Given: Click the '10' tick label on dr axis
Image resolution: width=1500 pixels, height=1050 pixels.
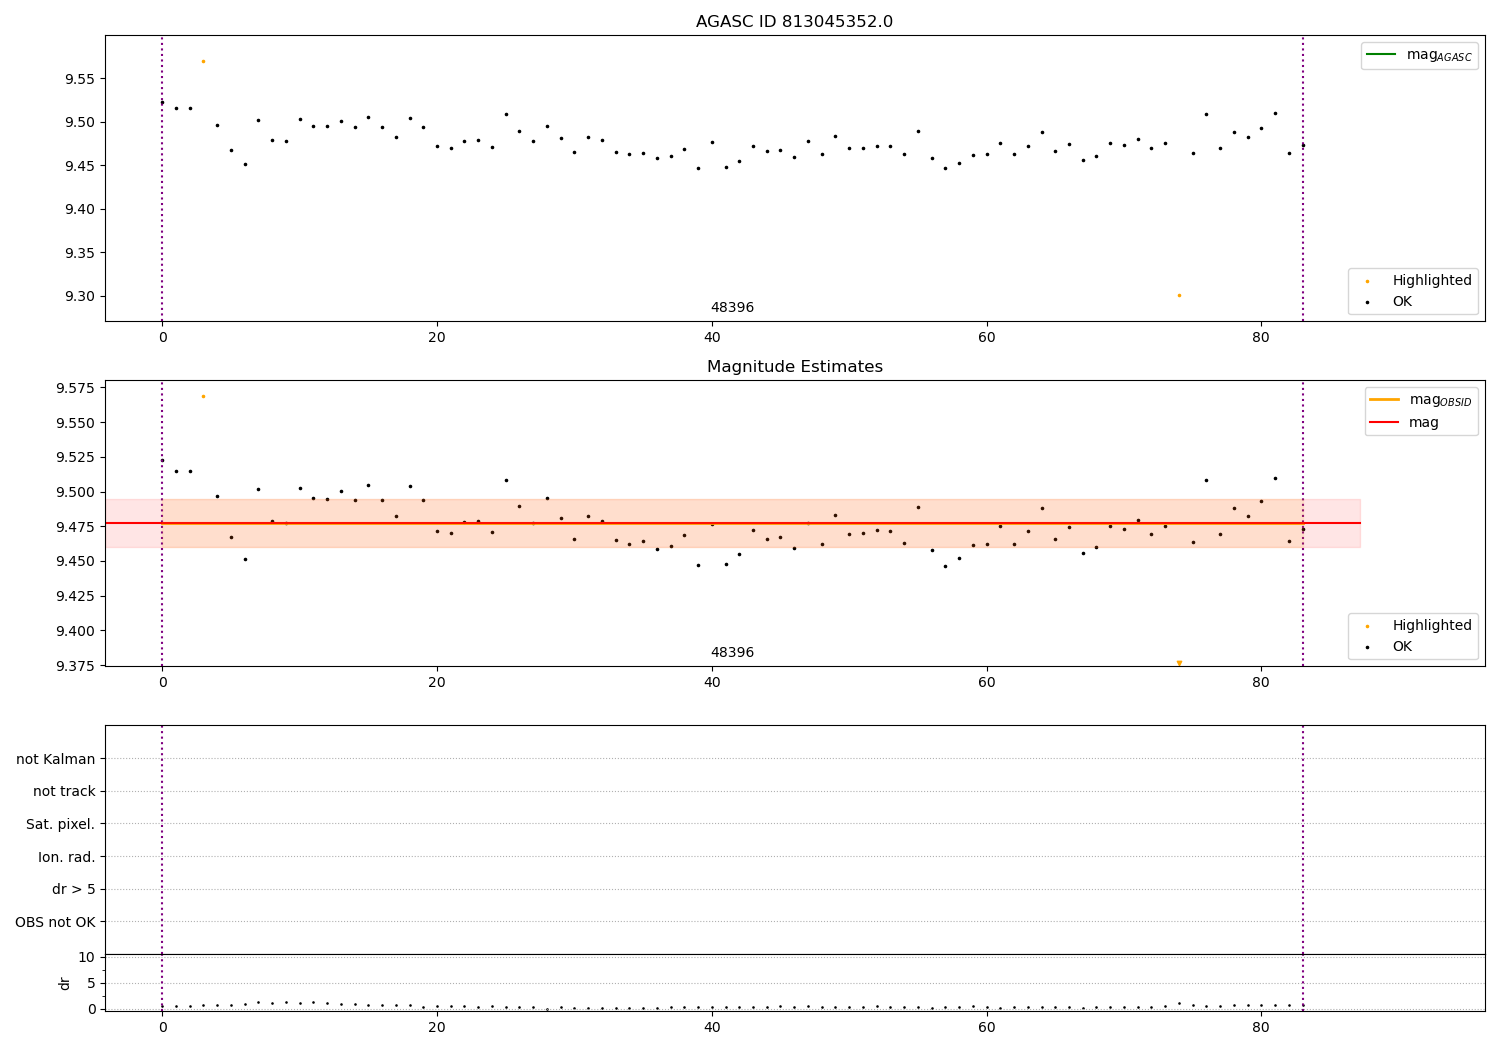Looking at the screenshot, I should pyautogui.click(x=87, y=957).
